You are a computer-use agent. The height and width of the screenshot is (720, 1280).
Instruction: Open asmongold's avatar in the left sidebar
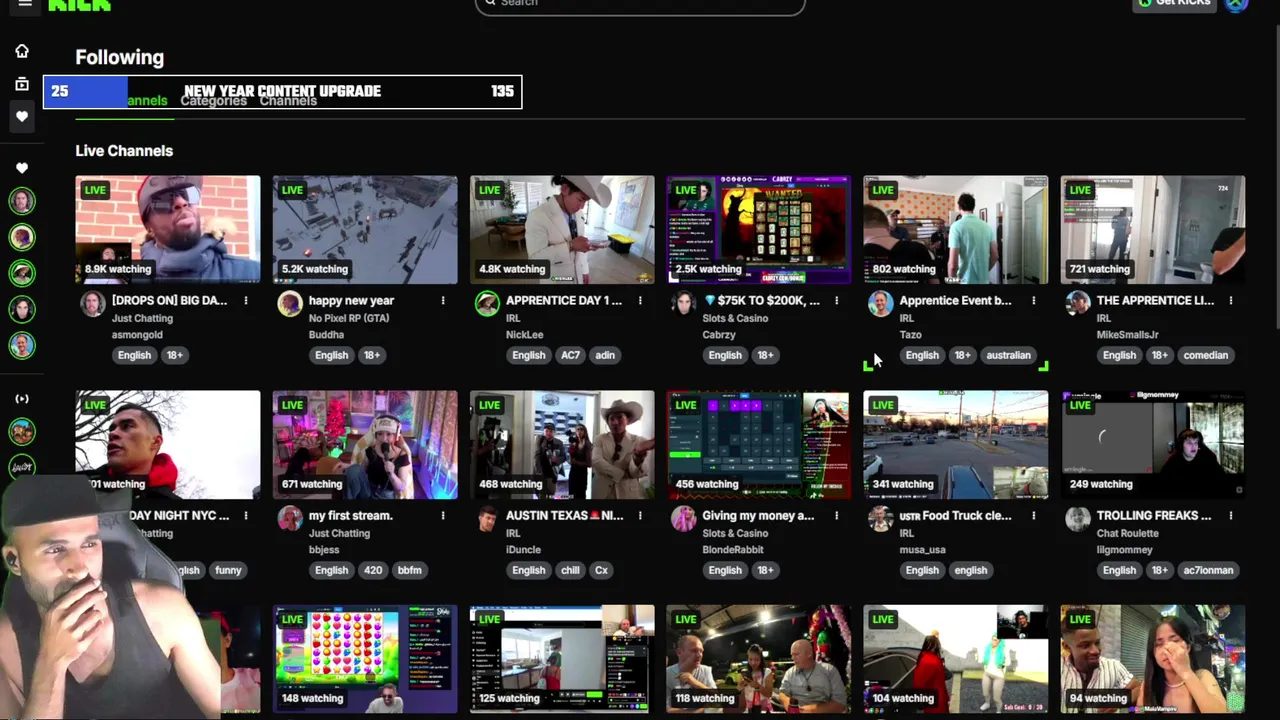(x=22, y=201)
